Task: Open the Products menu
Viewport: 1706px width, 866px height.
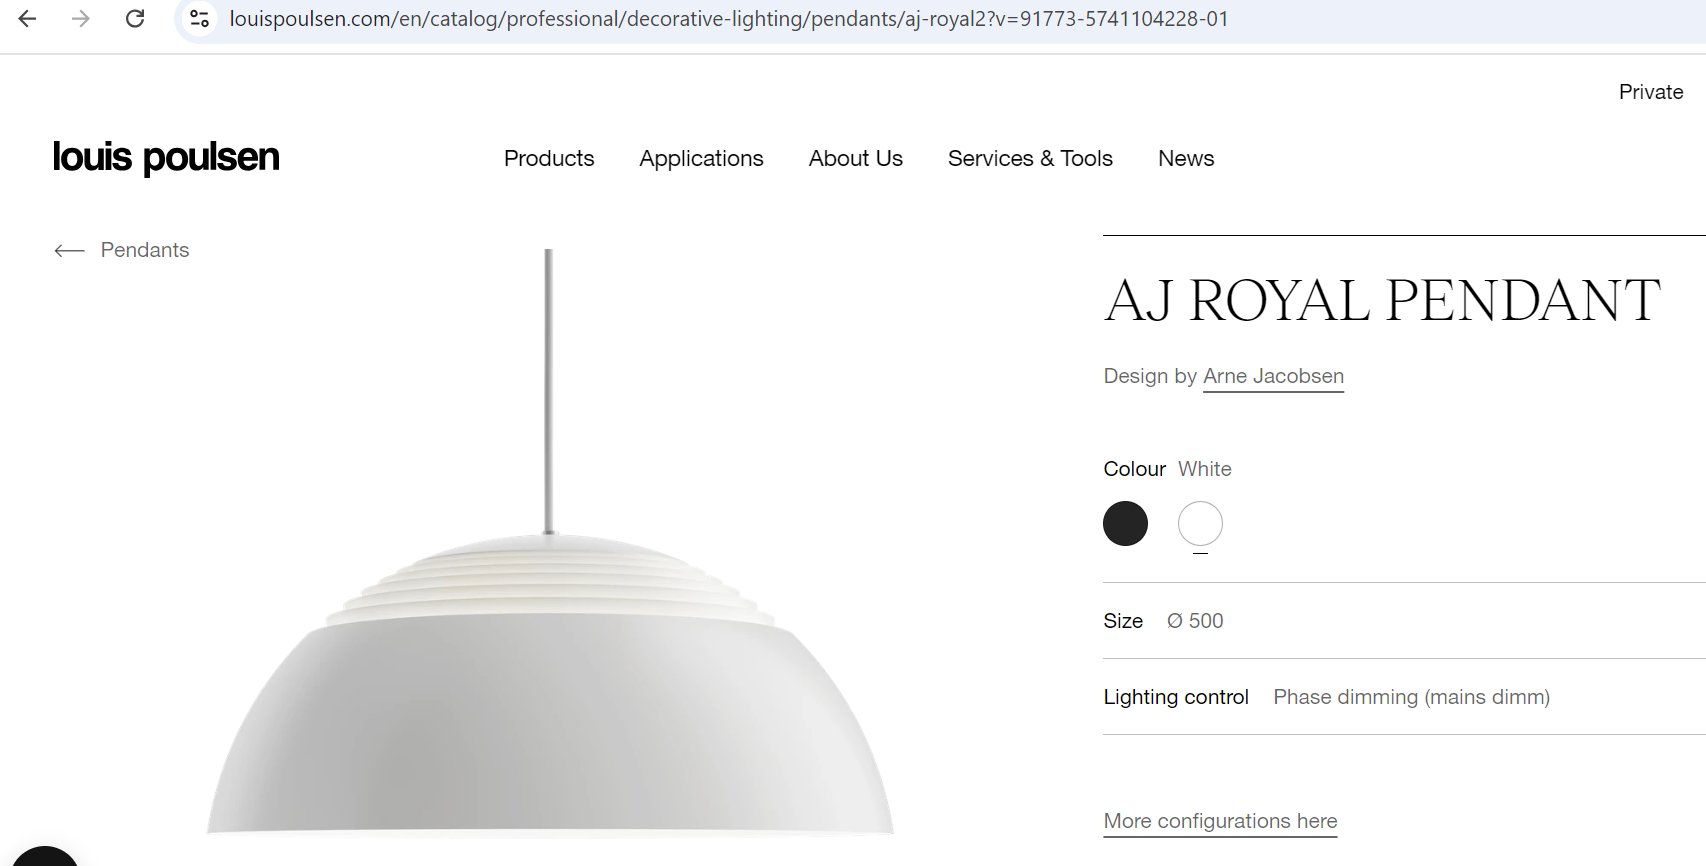Action: [549, 158]
